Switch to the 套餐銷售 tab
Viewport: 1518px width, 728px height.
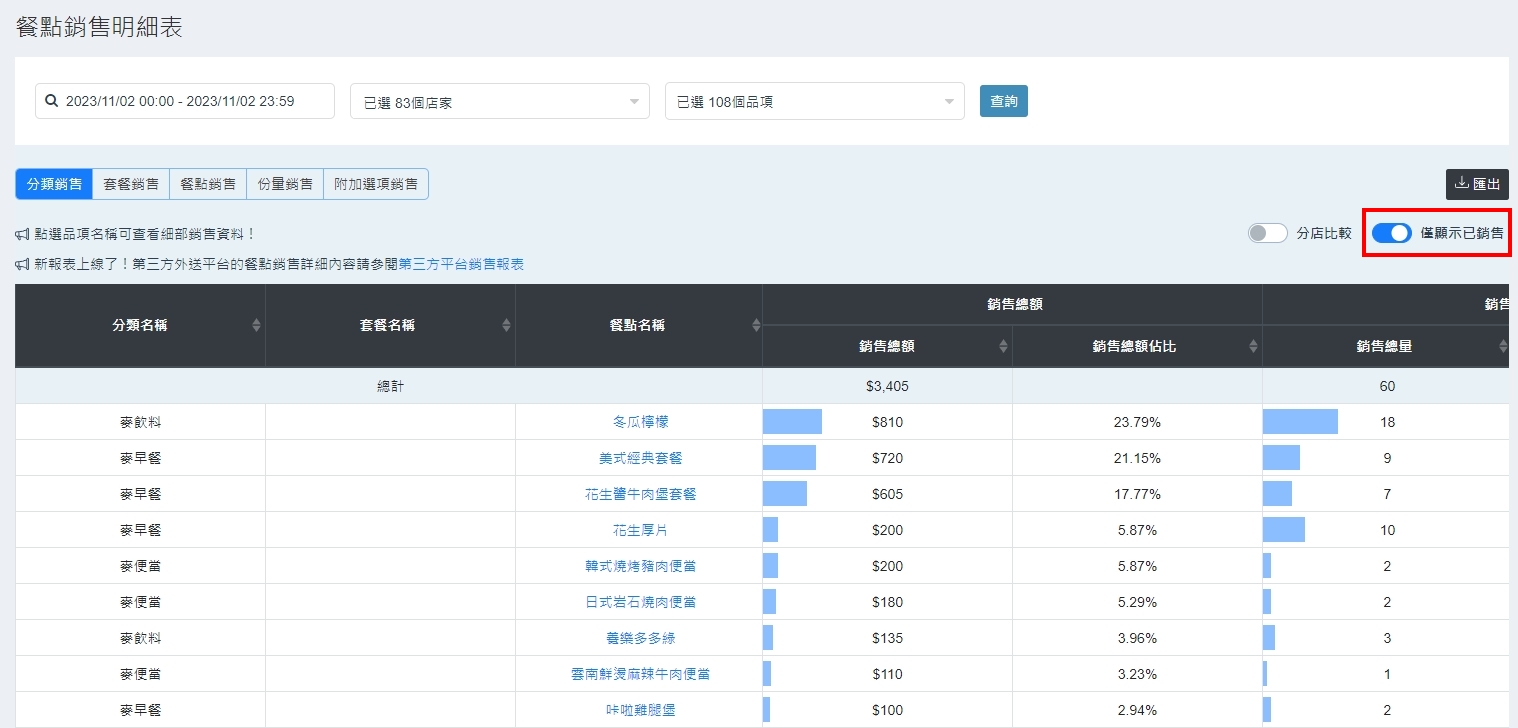(x=131, y=184)
